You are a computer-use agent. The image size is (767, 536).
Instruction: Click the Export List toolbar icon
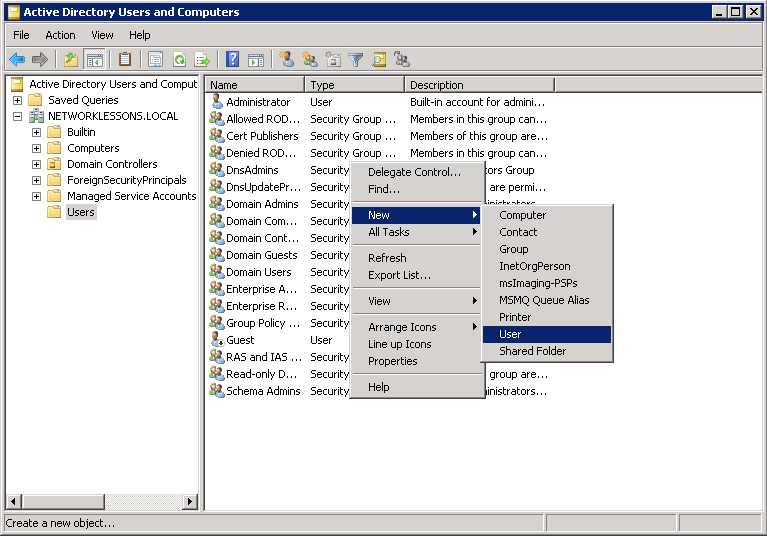click(202, 60)
